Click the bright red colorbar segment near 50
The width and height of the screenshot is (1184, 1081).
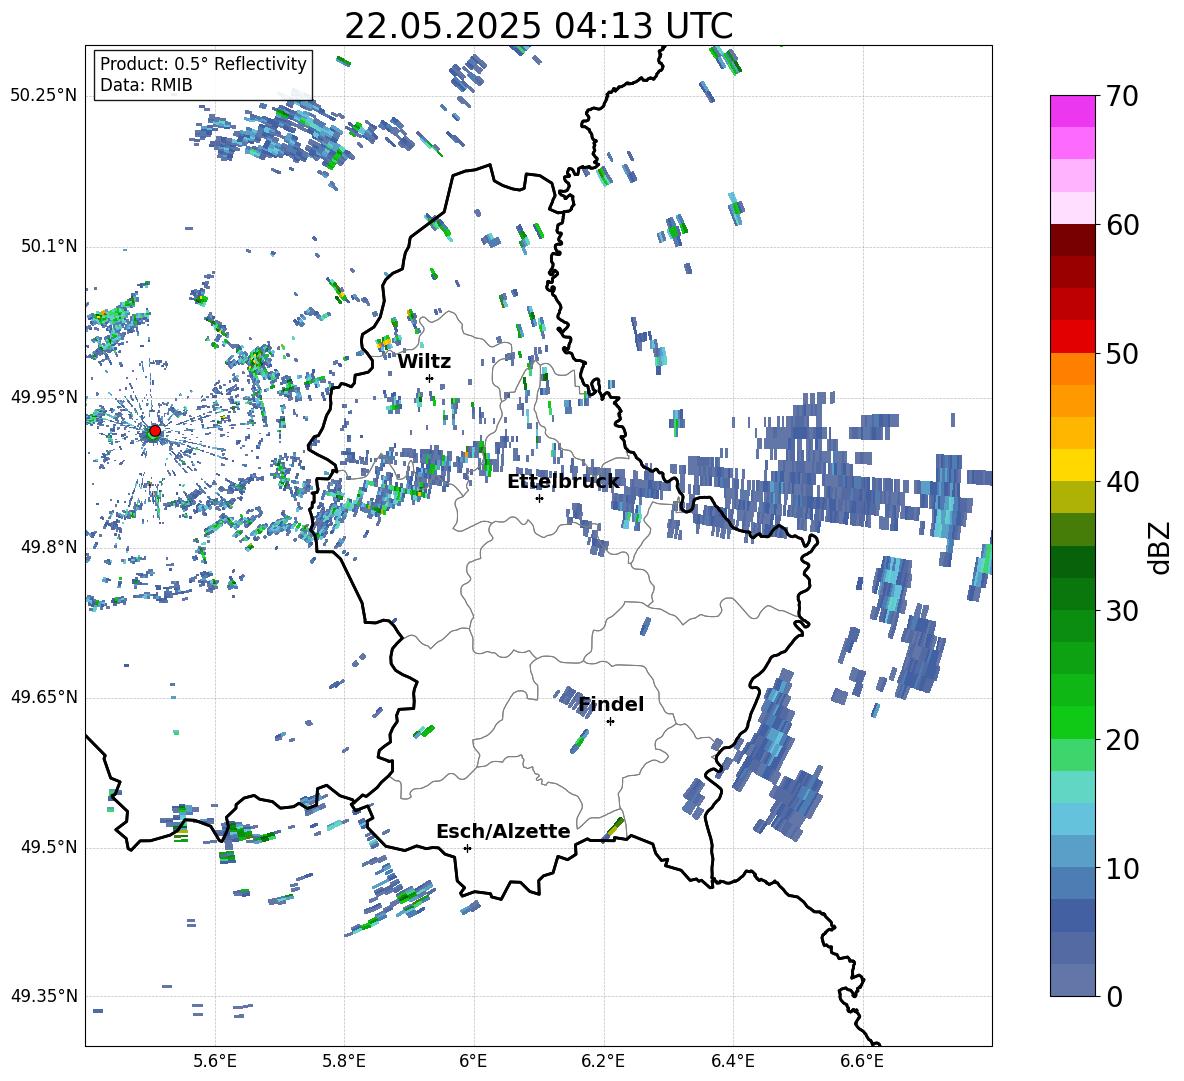point(1072,337)
